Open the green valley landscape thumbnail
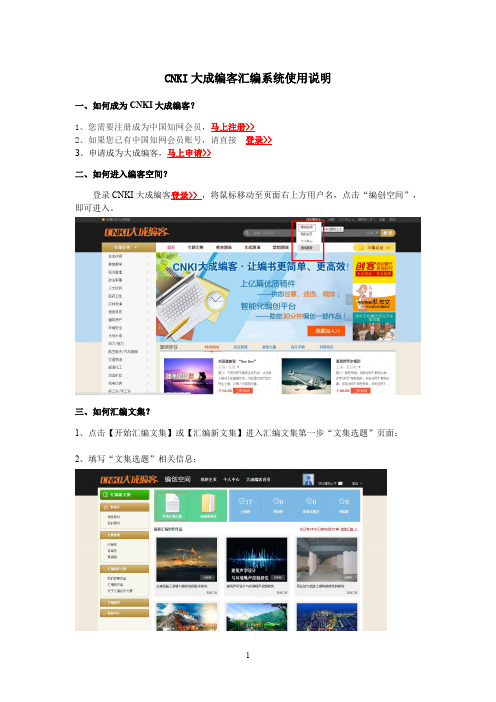 click(x=257, y=617)
